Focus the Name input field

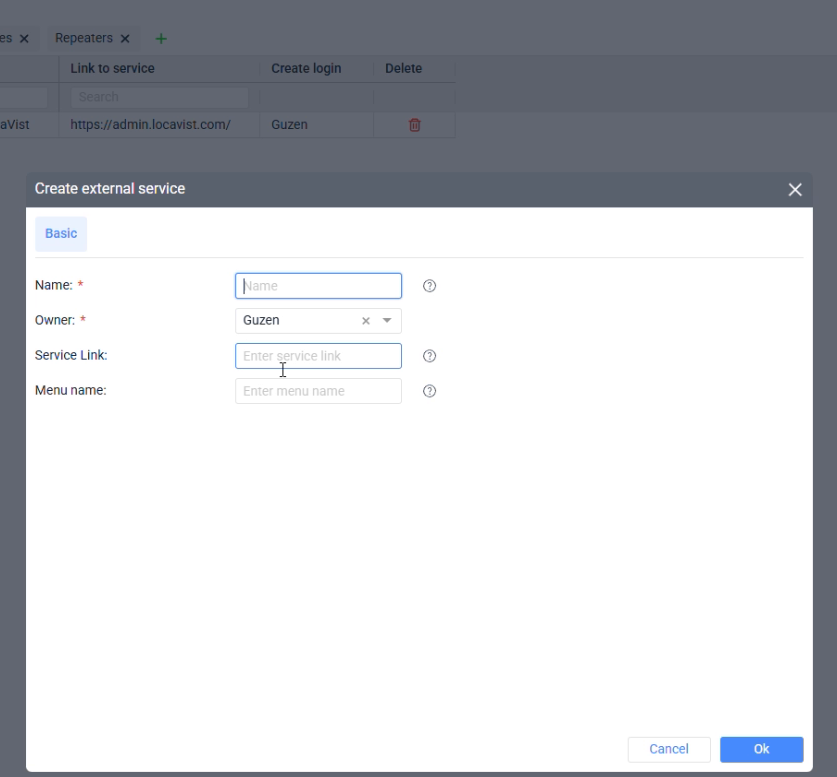318,286
